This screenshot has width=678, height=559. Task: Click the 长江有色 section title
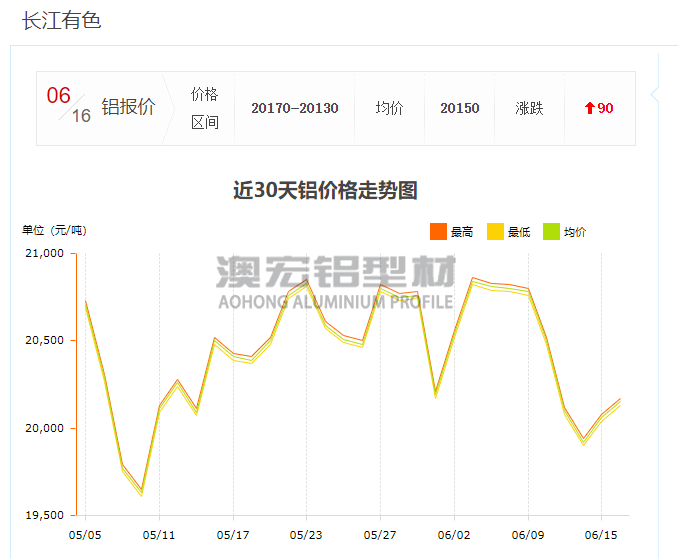pos(62,20)
